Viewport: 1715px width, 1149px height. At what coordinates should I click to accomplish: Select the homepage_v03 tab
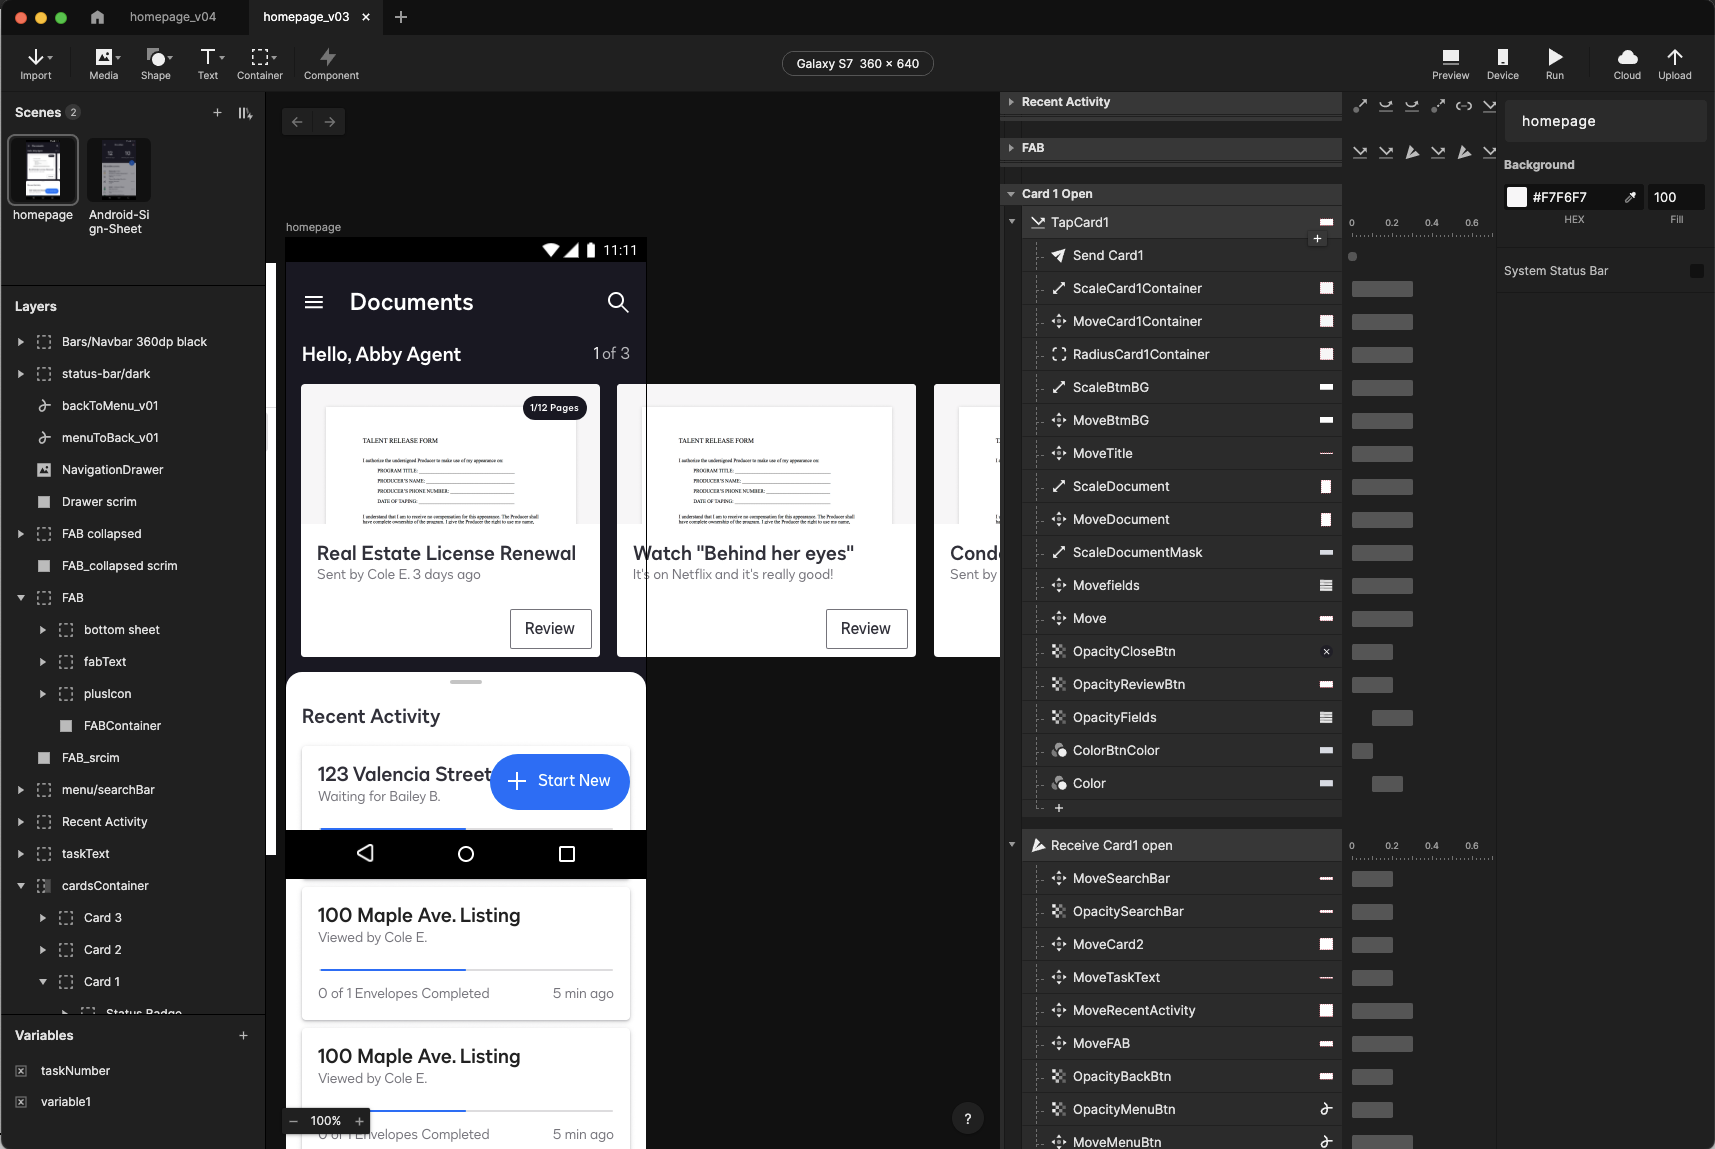pos(306,17)
